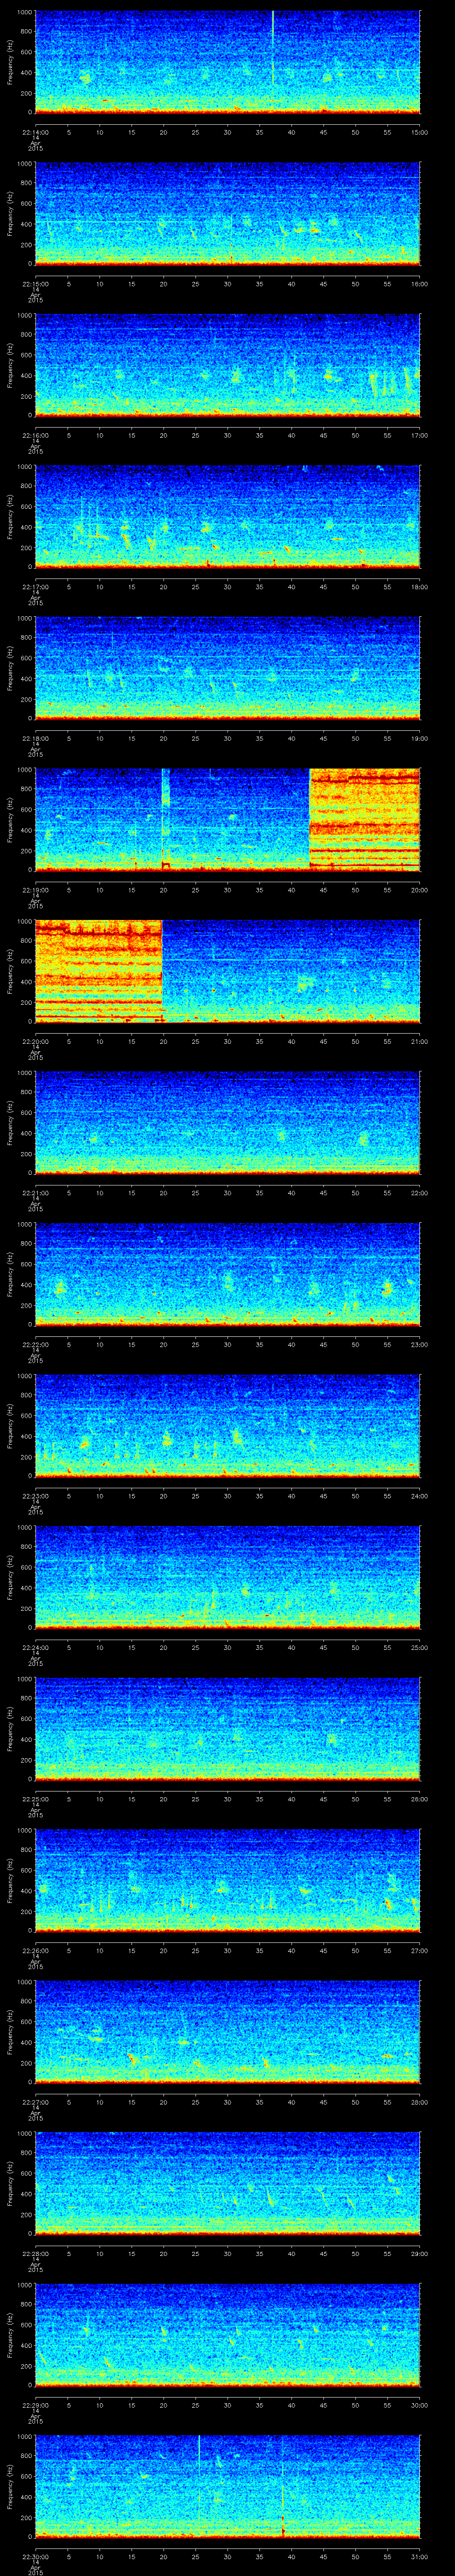Image resolution: width=455 pixels, height=2576 pixels.
Task: Click the "21:00" end time label
Action: tap(420, 1041)
